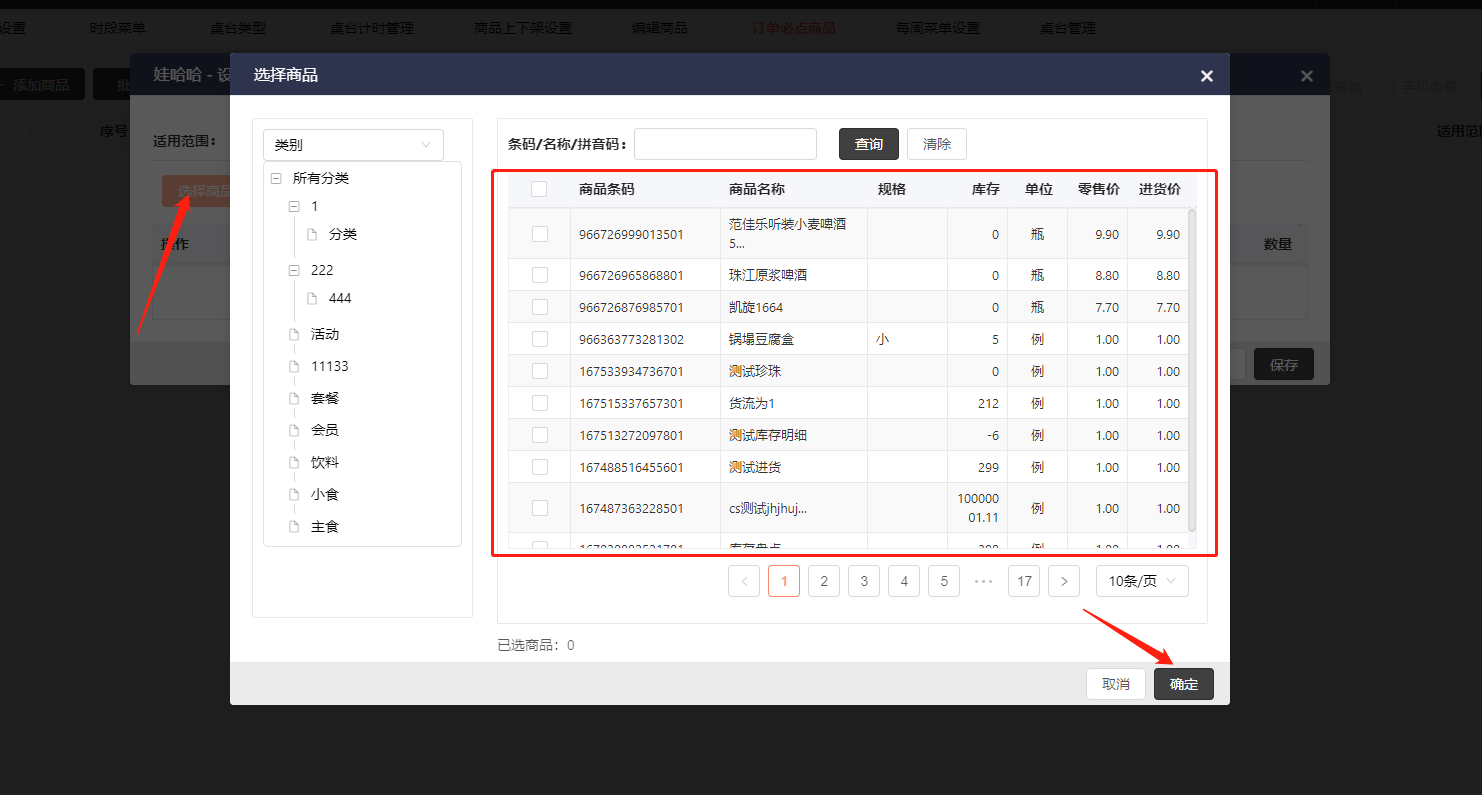Open the 10条/页 page size dropdown
This screenshot has height=795, width=1482.
(1142, 581)
